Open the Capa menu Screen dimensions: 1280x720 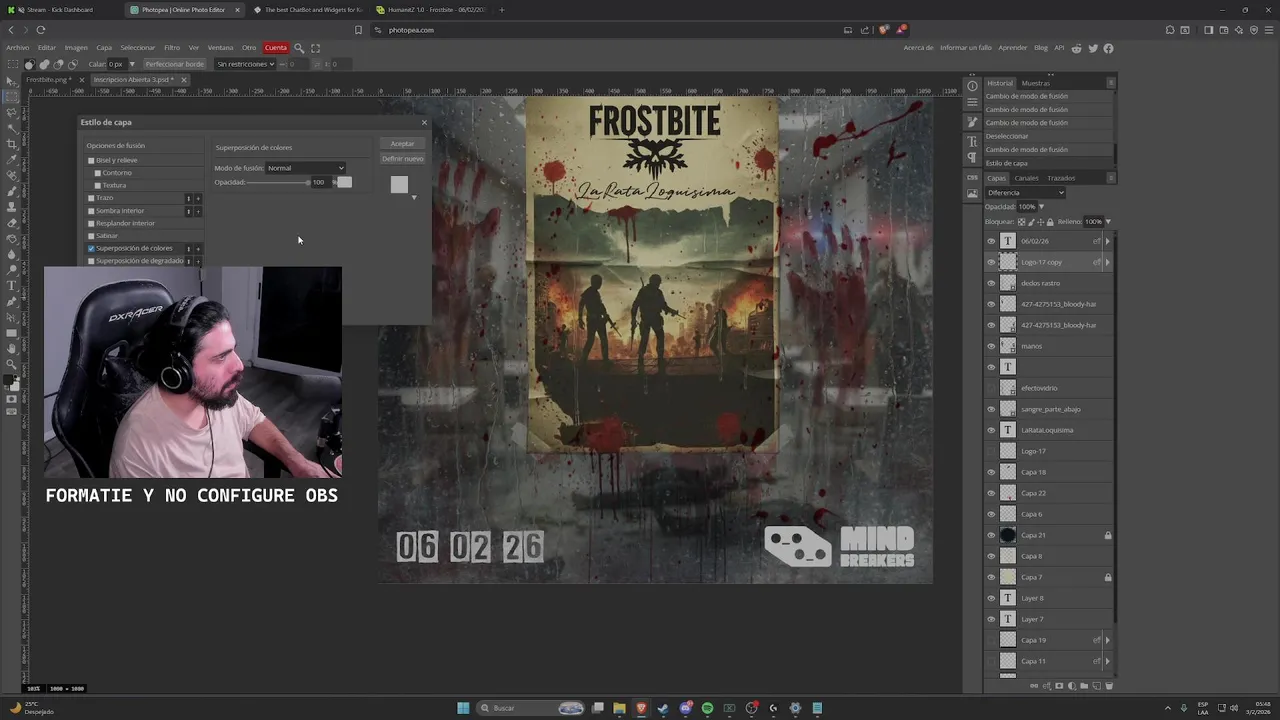pos(104,48)
